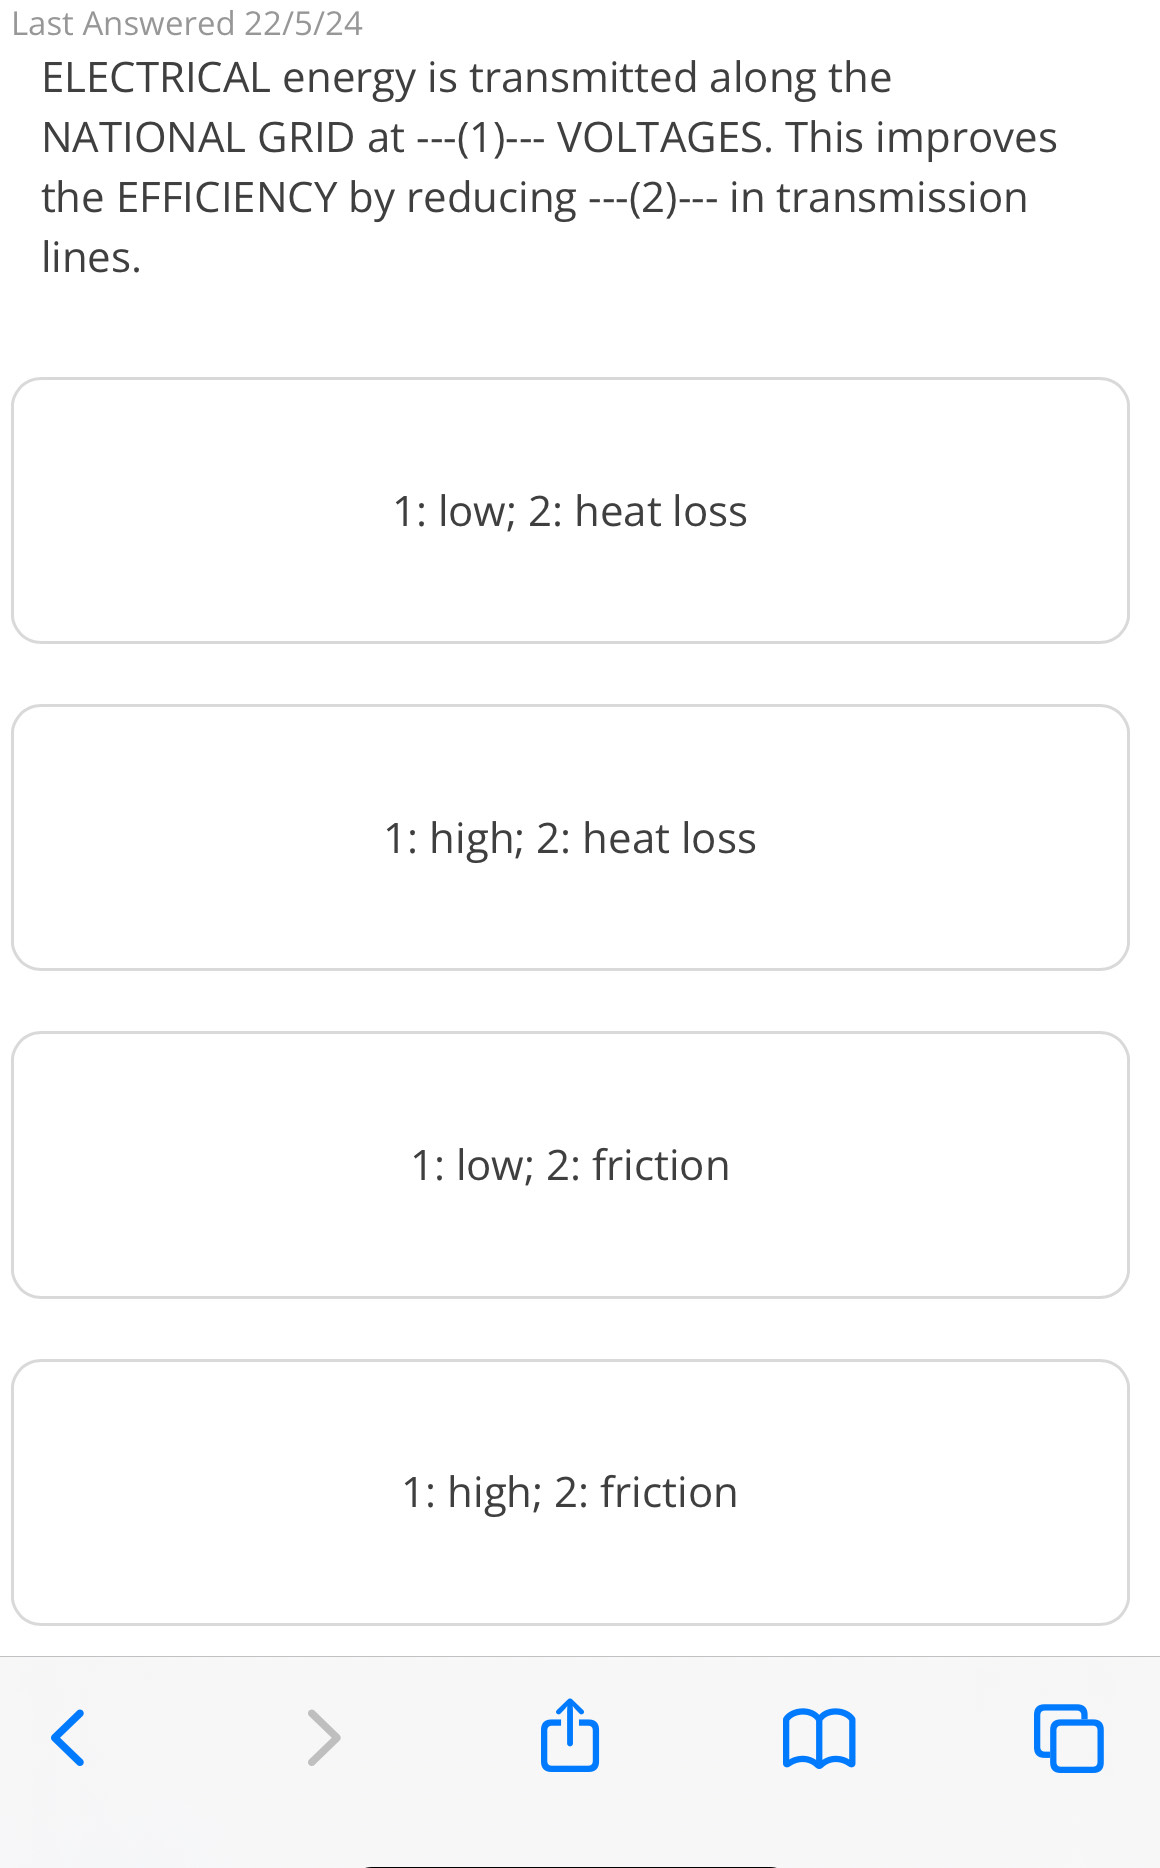The image size is (1160, 1868).
Task: Click the words 'transmitted along the'
Action: click(x=680, y=78)
